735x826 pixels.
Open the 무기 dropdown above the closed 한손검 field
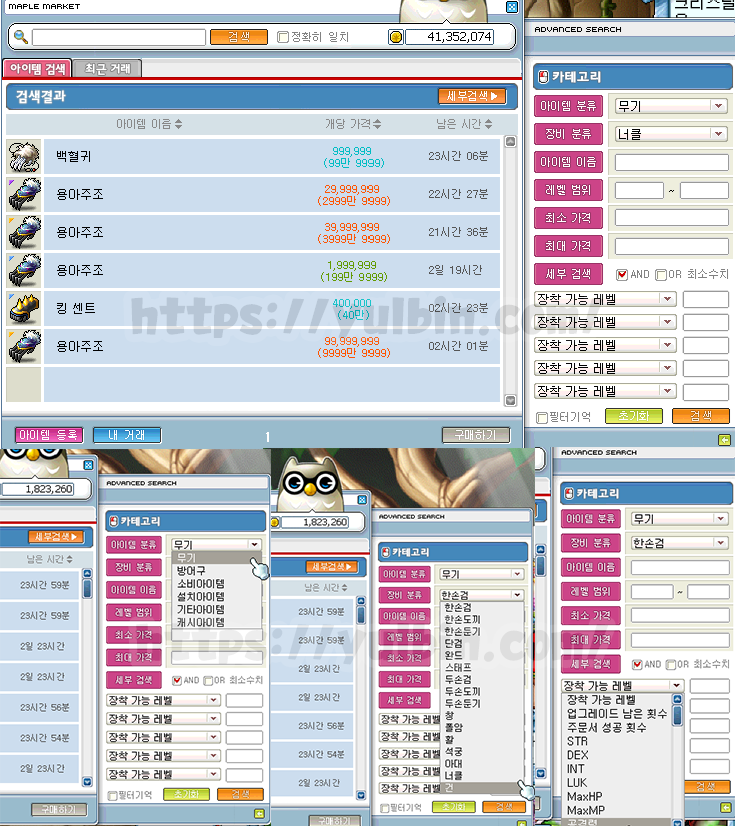click(680, 519)
